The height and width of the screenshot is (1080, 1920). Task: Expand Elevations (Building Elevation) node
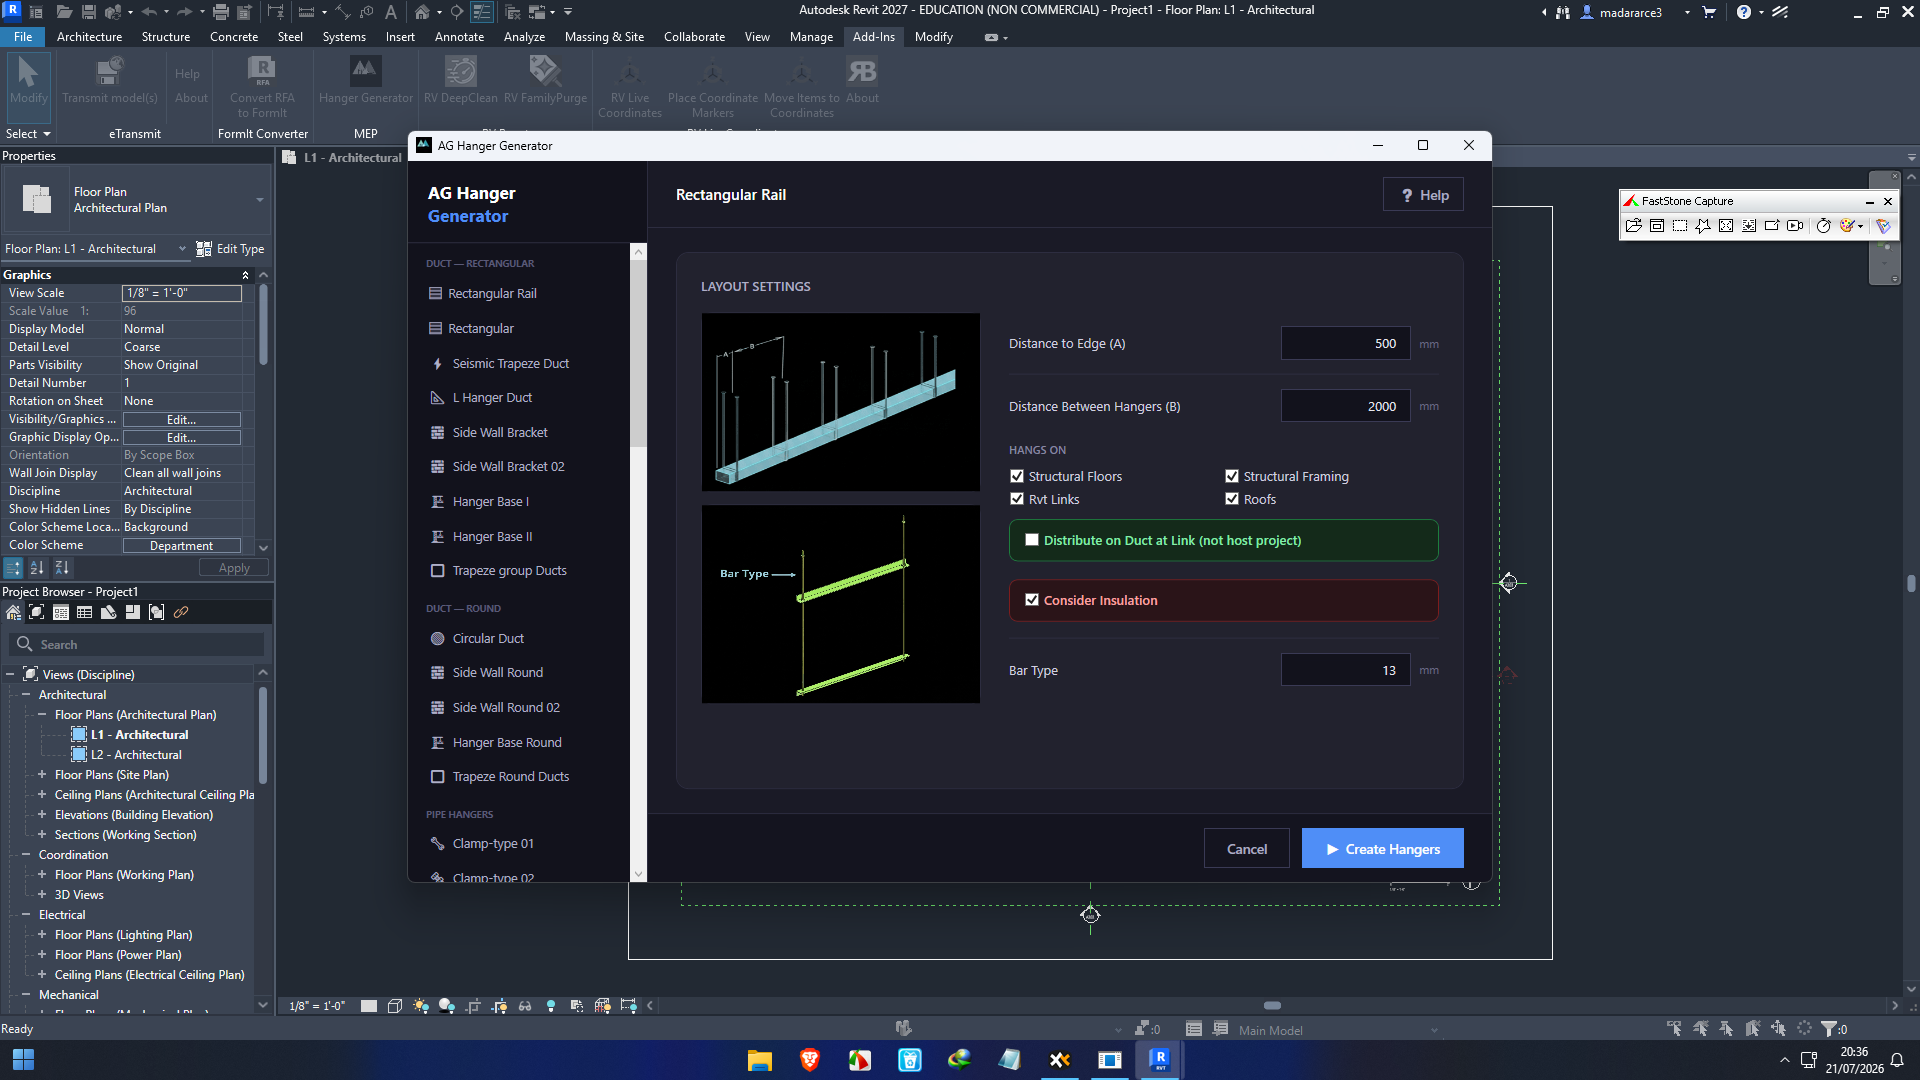(42, 815)
